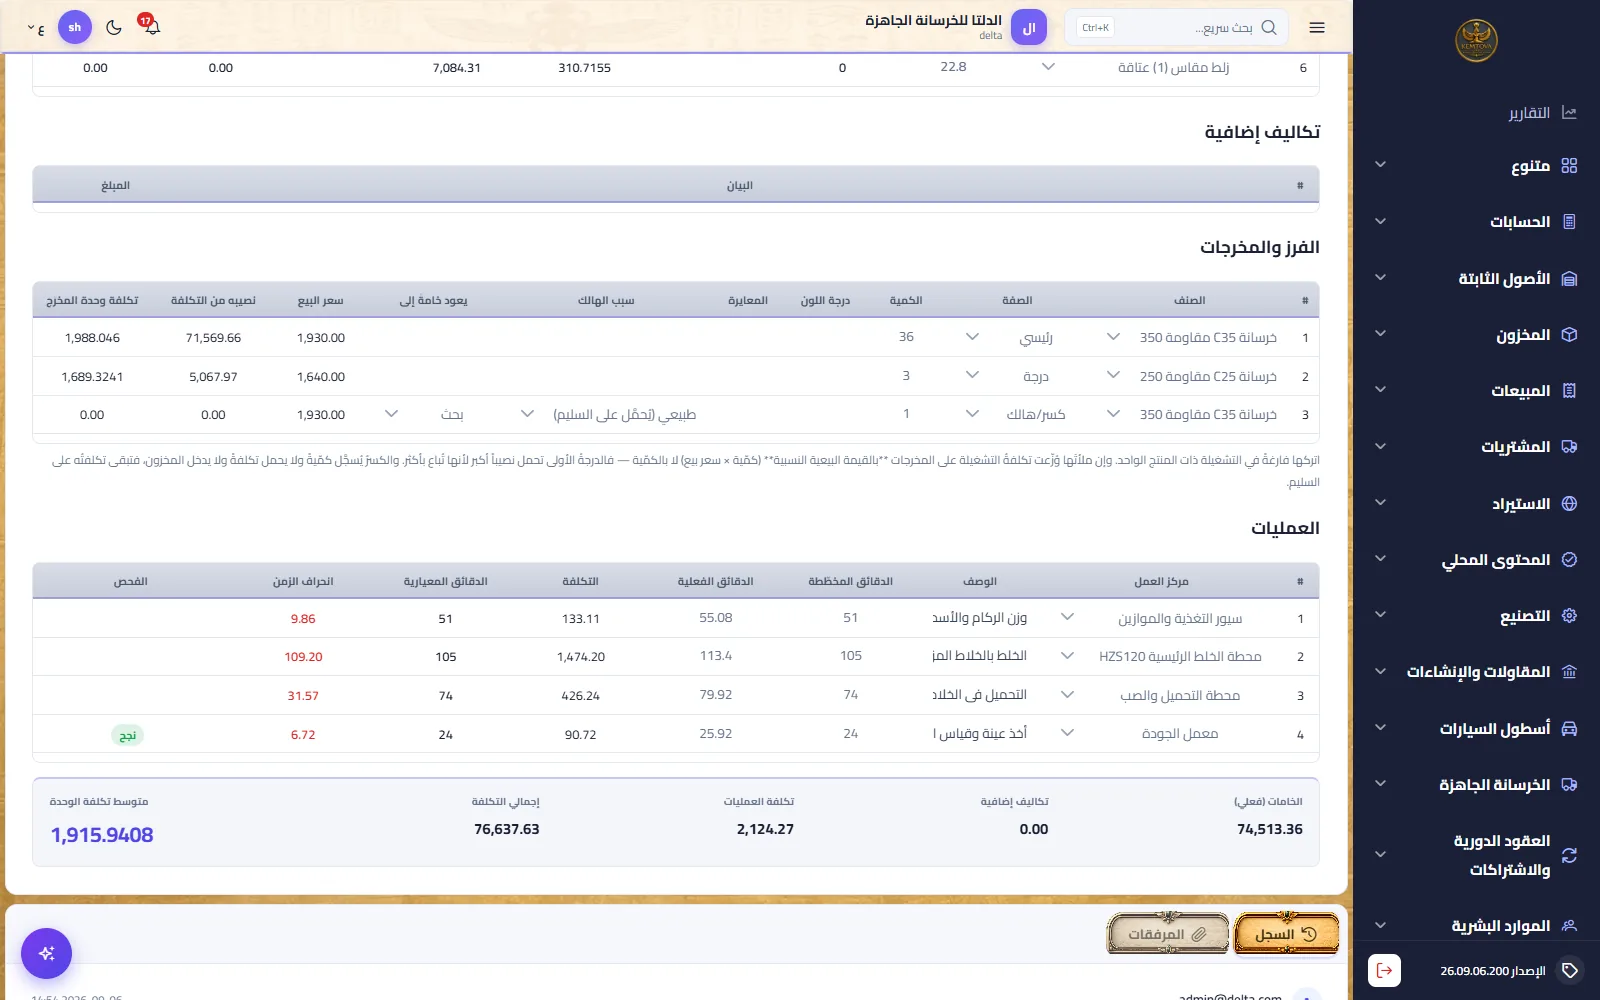Click the المشتريات truck icon
The image size is (1600, 1000).
pos(1569,447)
